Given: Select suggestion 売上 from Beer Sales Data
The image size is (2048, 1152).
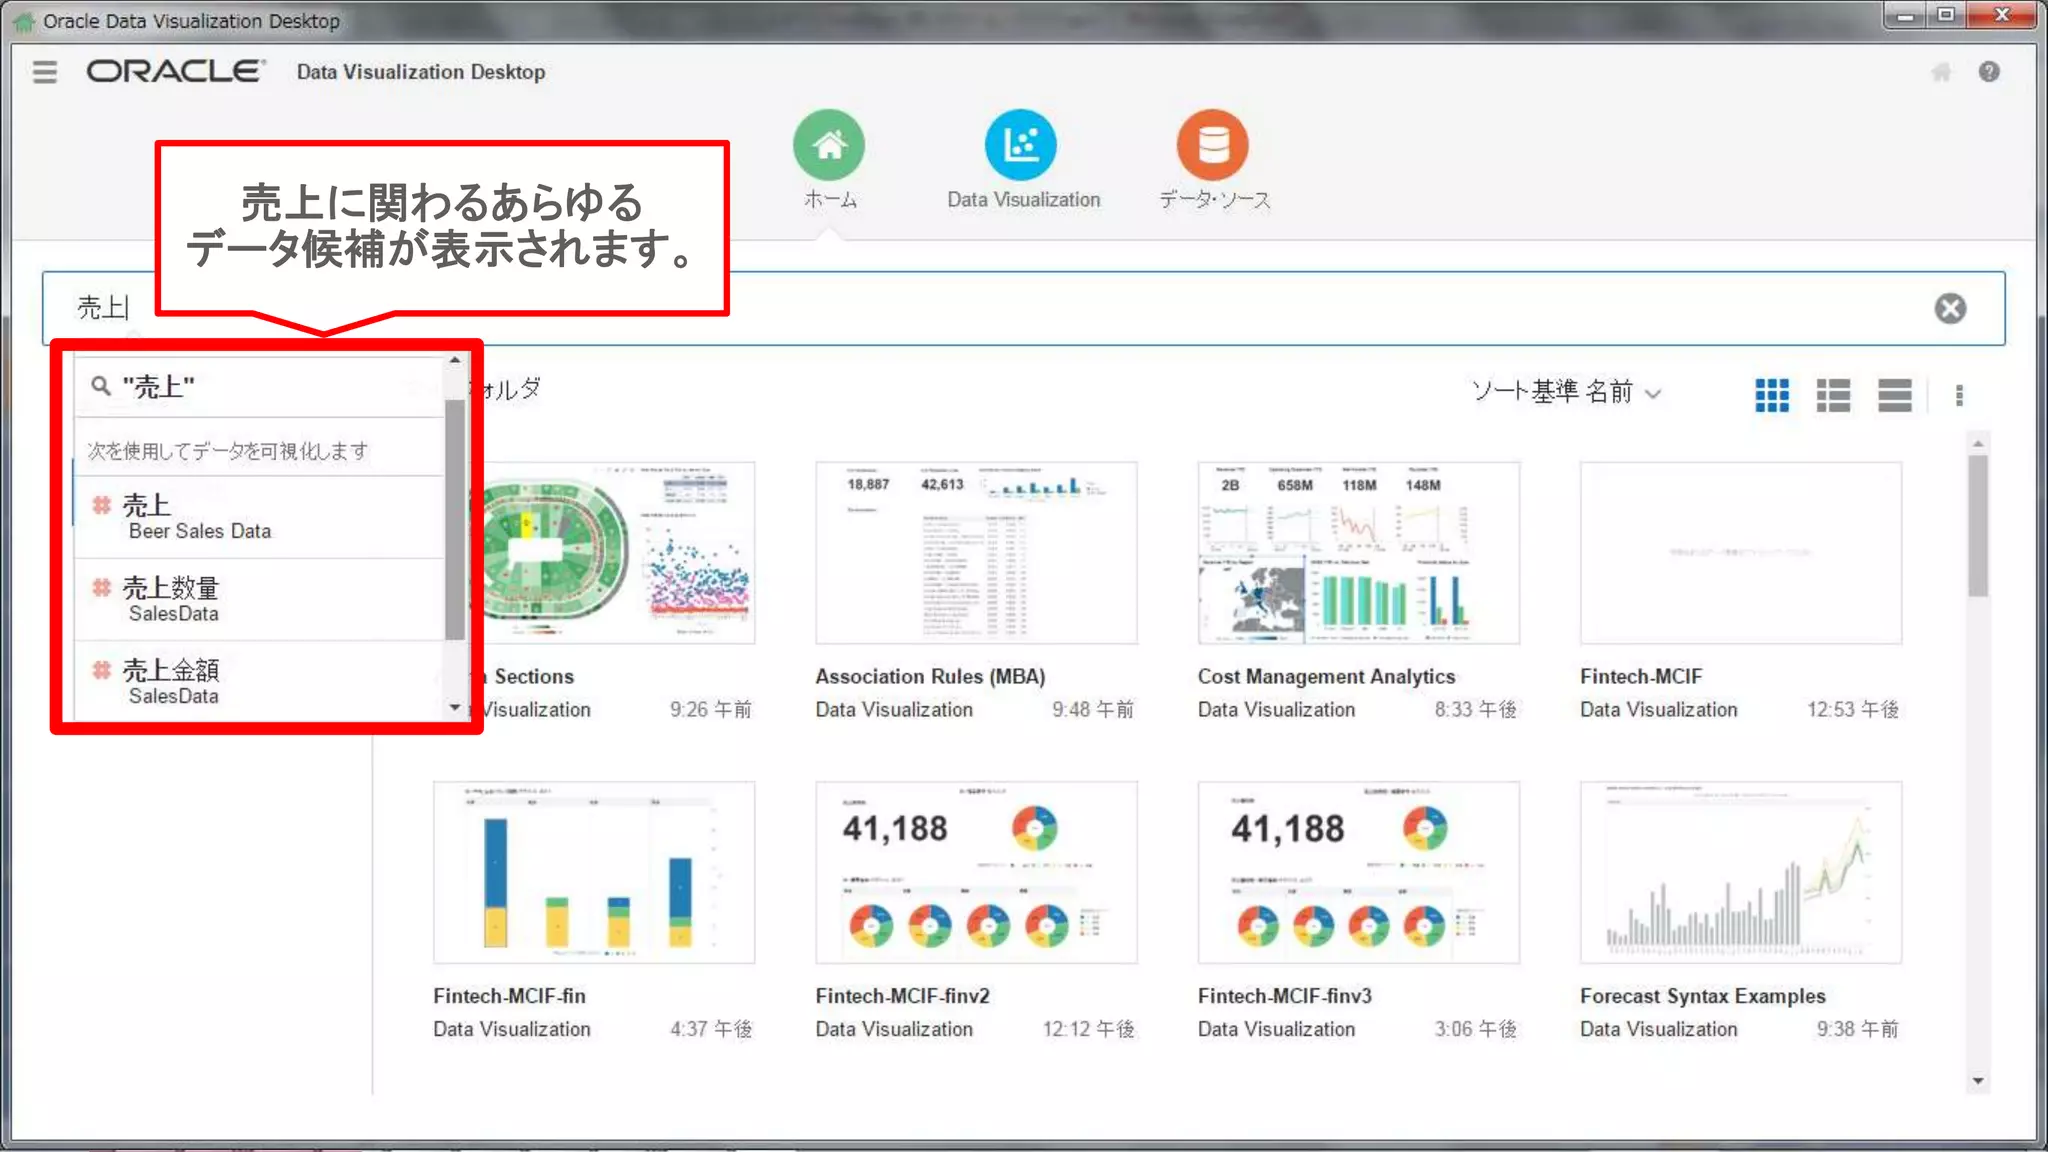Looking at the screenshot, I should click(x=259, y=517).
